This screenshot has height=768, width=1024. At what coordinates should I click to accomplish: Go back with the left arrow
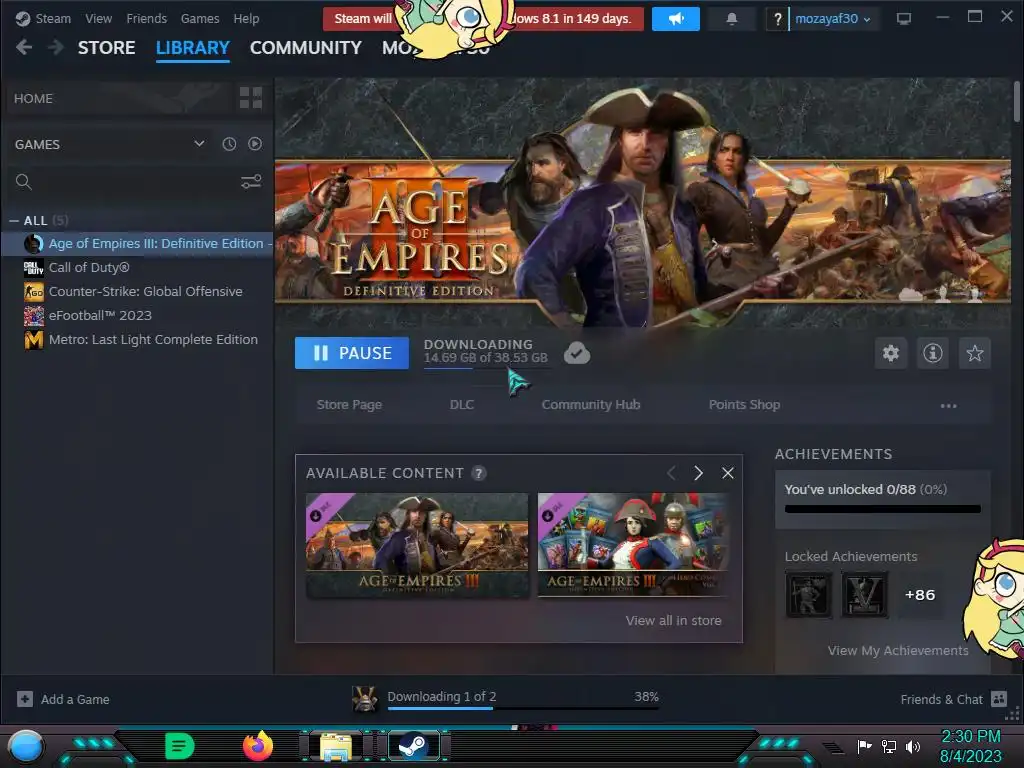coord(24,47)
